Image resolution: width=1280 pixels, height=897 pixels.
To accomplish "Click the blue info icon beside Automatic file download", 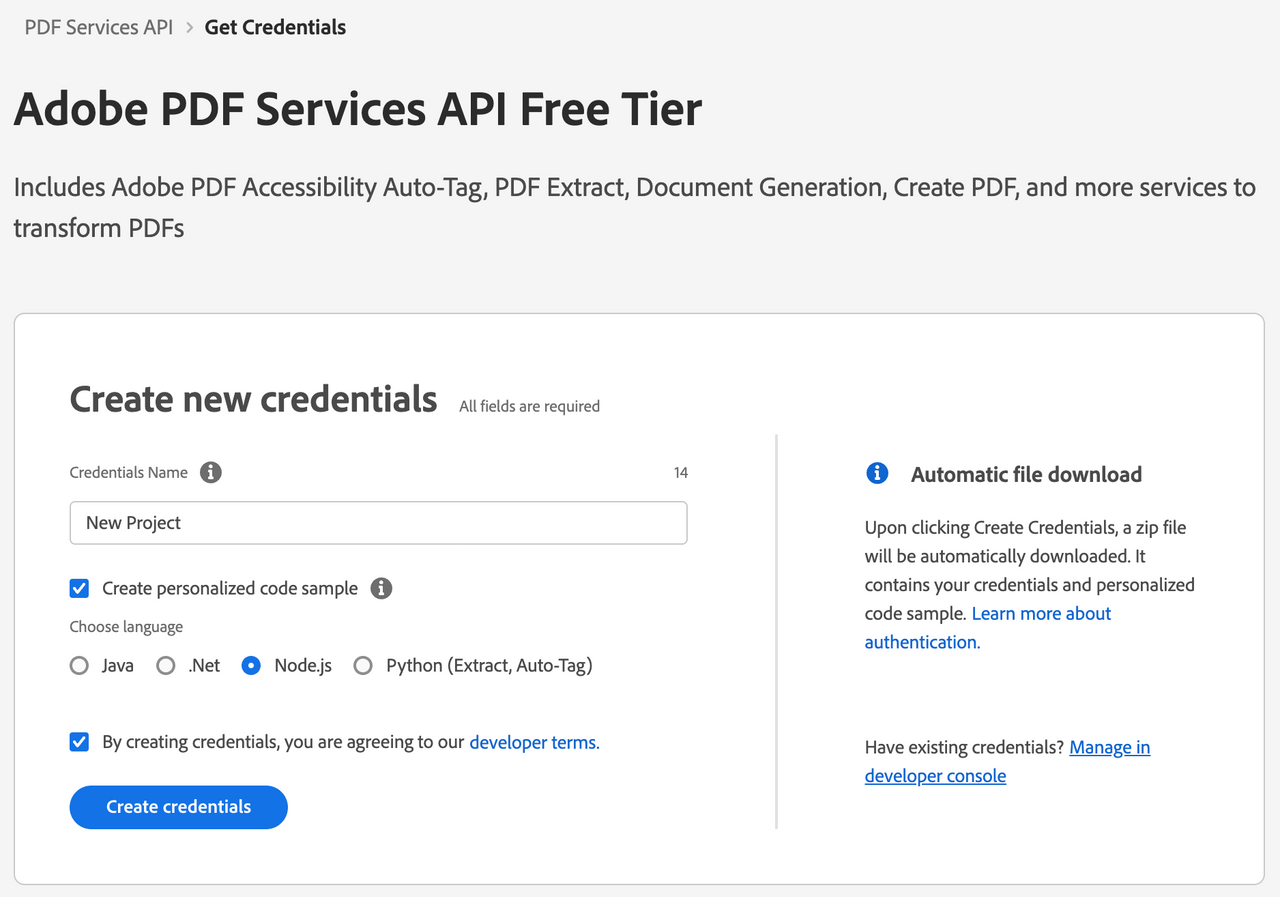I will click(x=877, y=473).
